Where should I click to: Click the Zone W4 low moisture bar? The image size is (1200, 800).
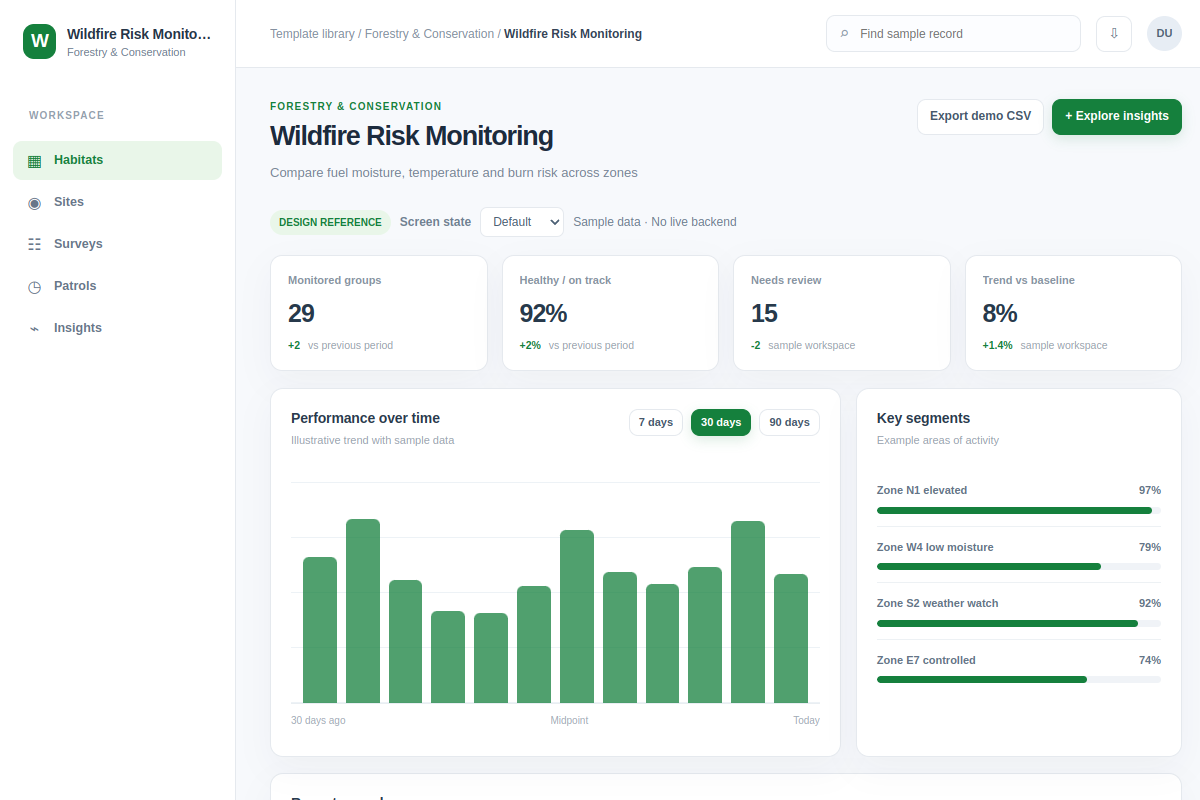point(1019,566)
